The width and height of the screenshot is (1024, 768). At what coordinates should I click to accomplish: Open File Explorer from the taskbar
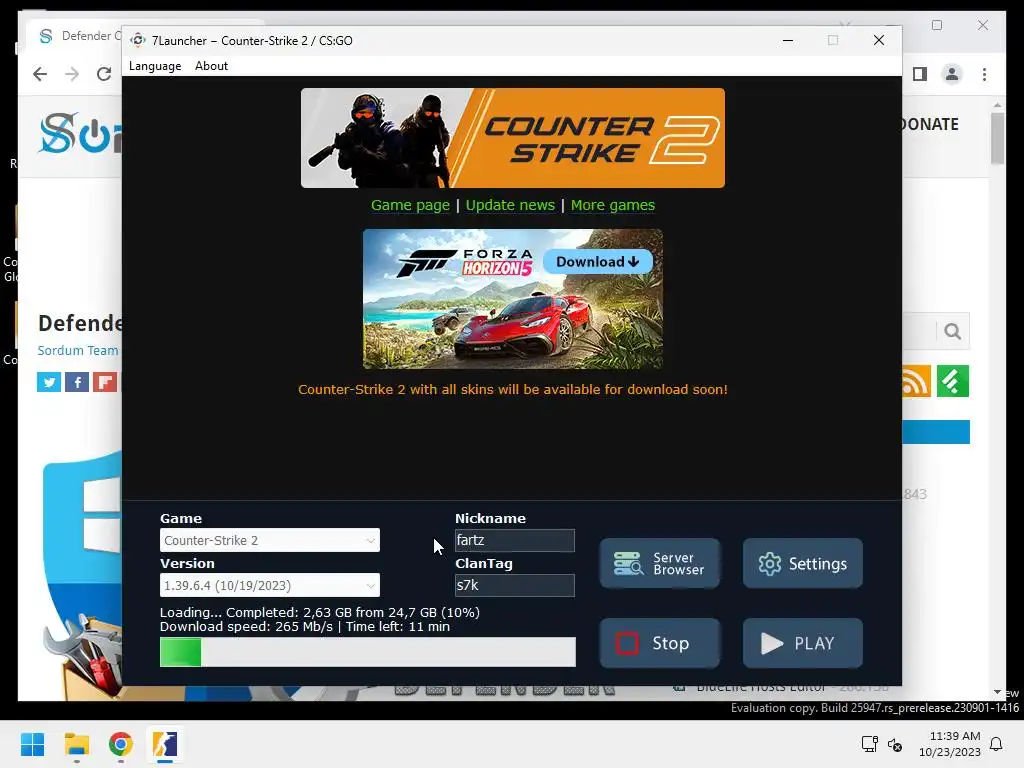click(76, 744)
